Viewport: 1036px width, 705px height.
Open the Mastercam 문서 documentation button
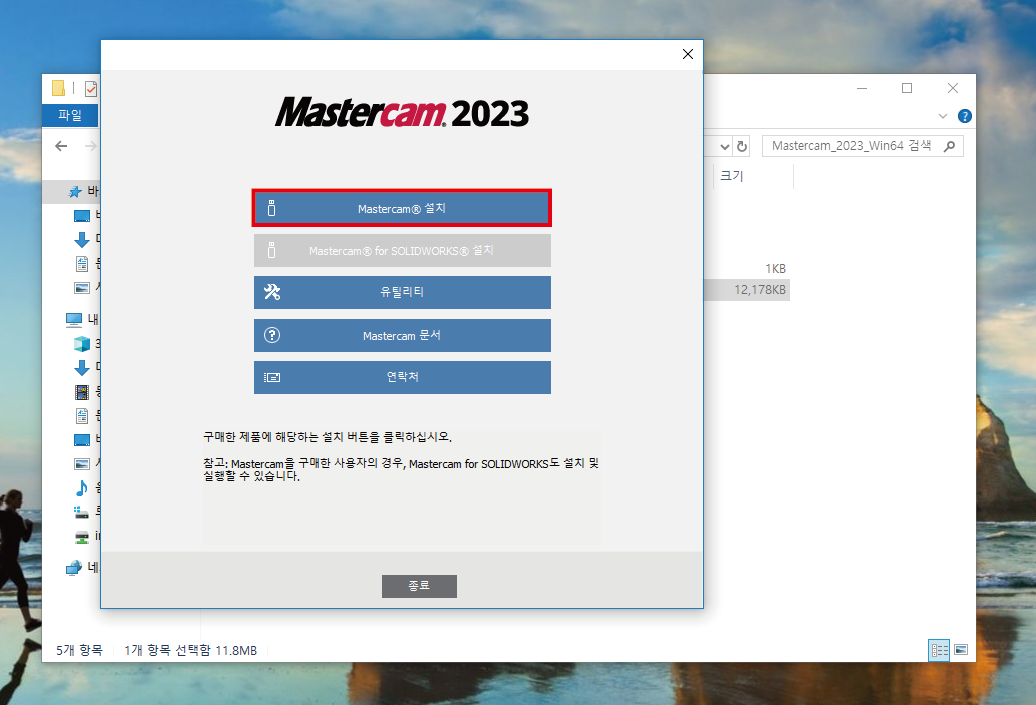[x=402, y=336]
